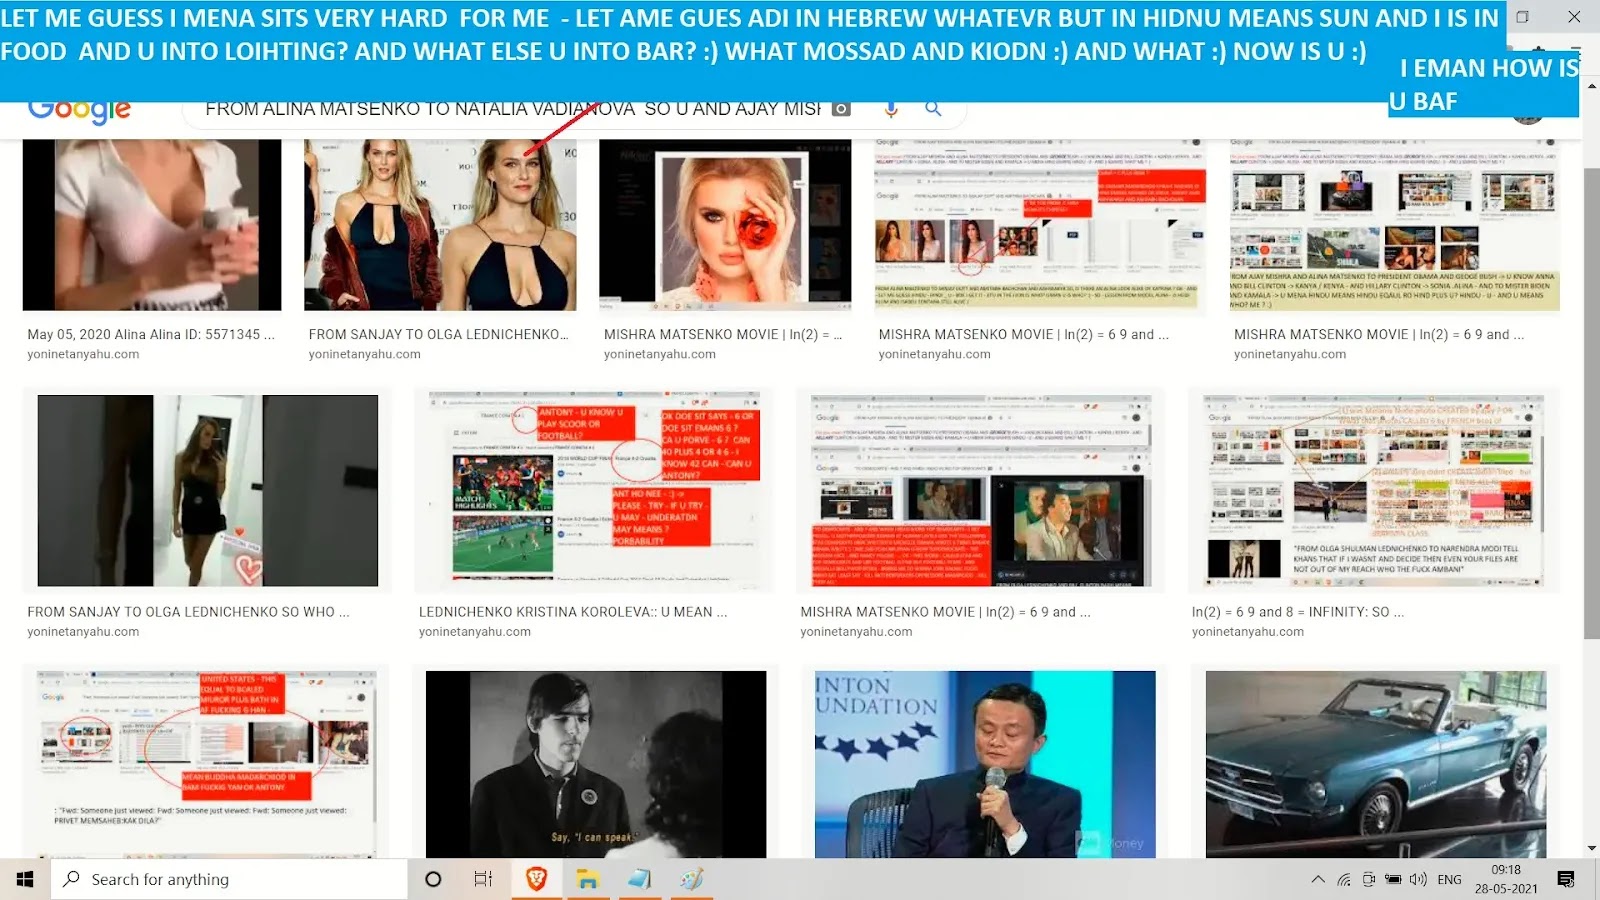Click the Cortana circle icon
Screen dimensions: 1600x900
tap(433, 879)
